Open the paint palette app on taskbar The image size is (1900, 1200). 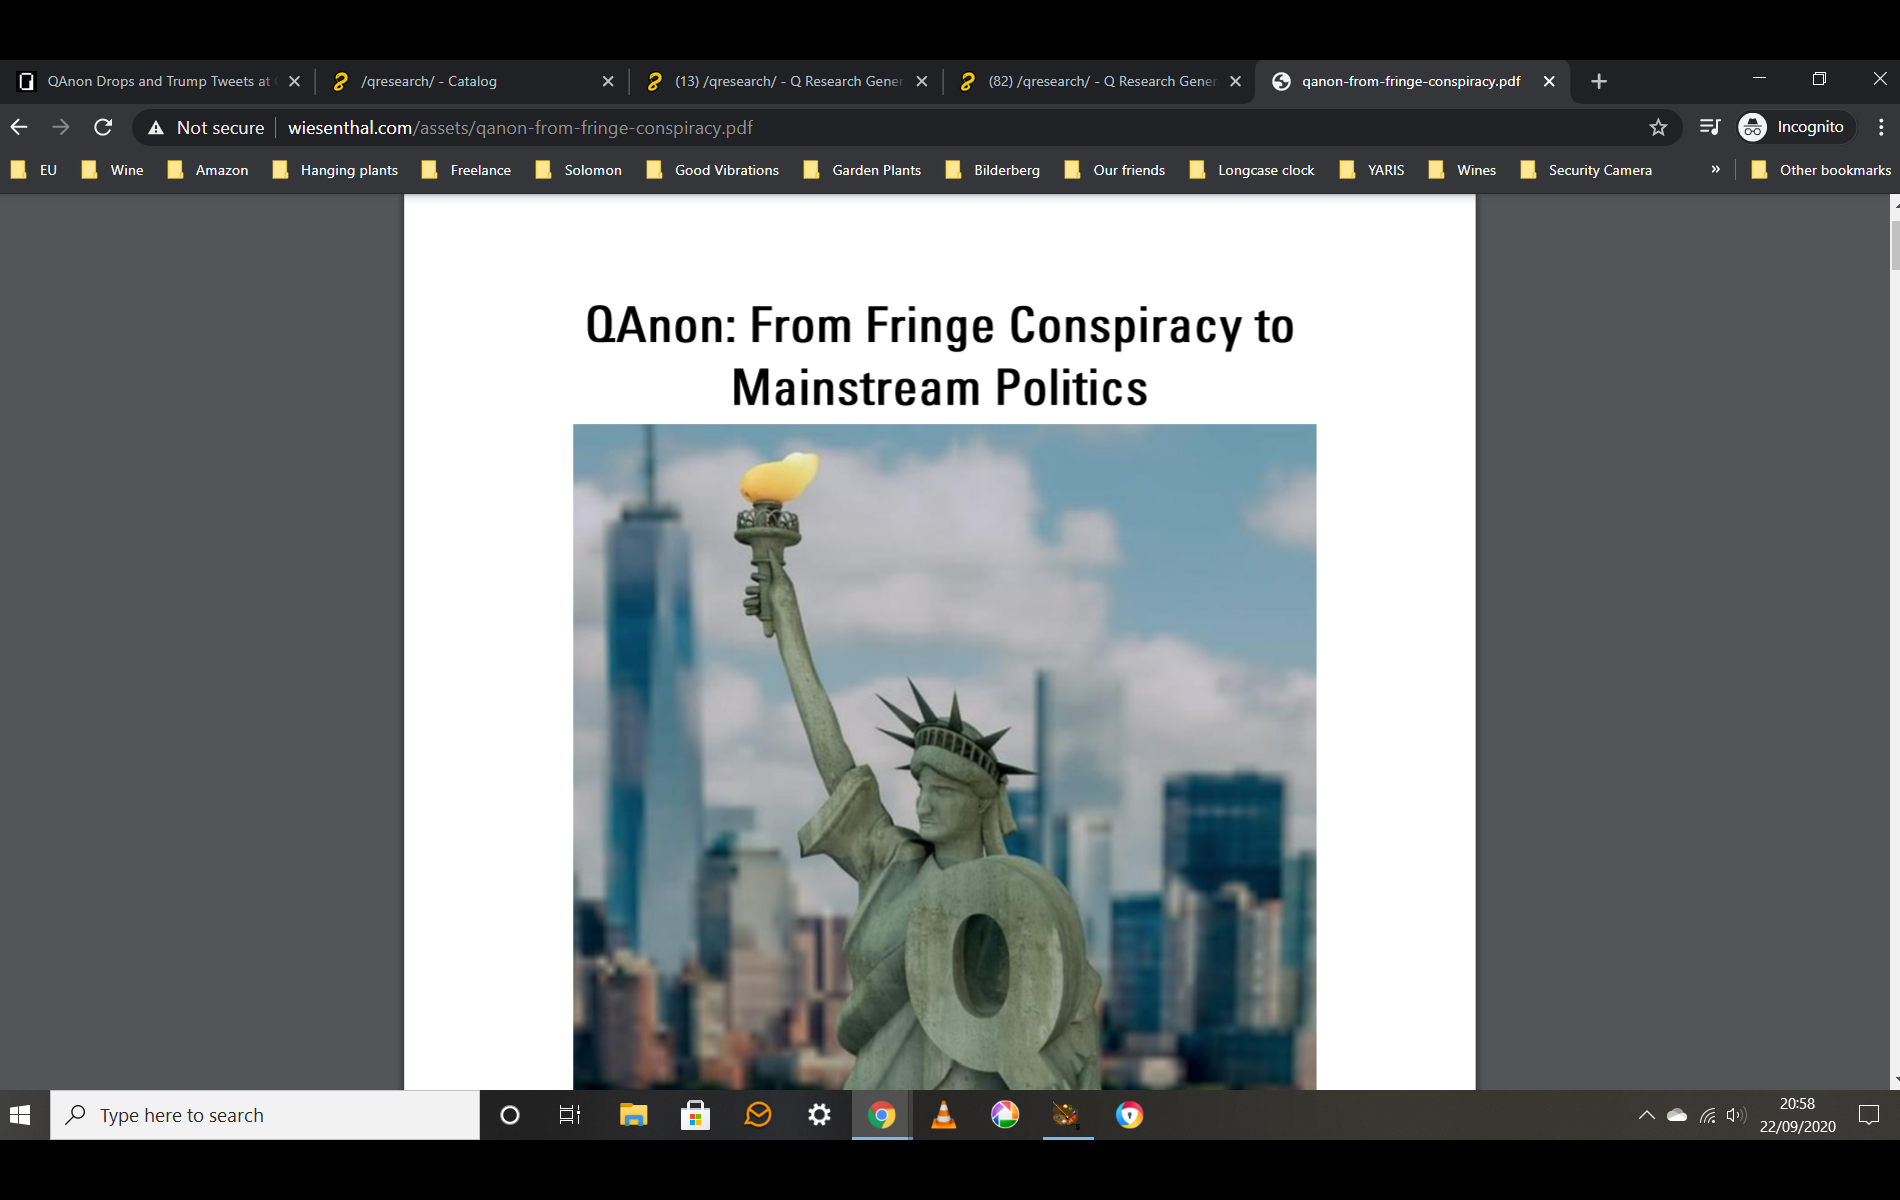click(1067, 1115)
